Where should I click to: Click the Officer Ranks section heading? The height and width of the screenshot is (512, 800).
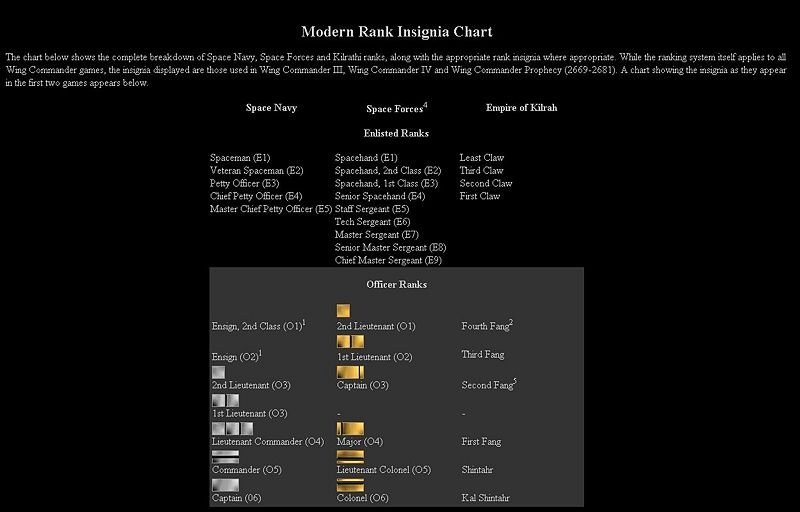[x=396, y=284]
